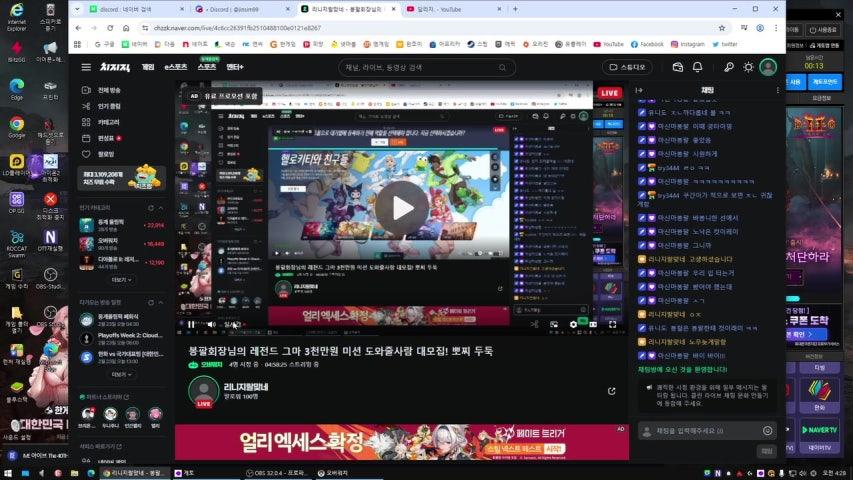Switch to the YouTube browser tab
Viewport: 853px width, 480px height.
[x=455, y=9]
